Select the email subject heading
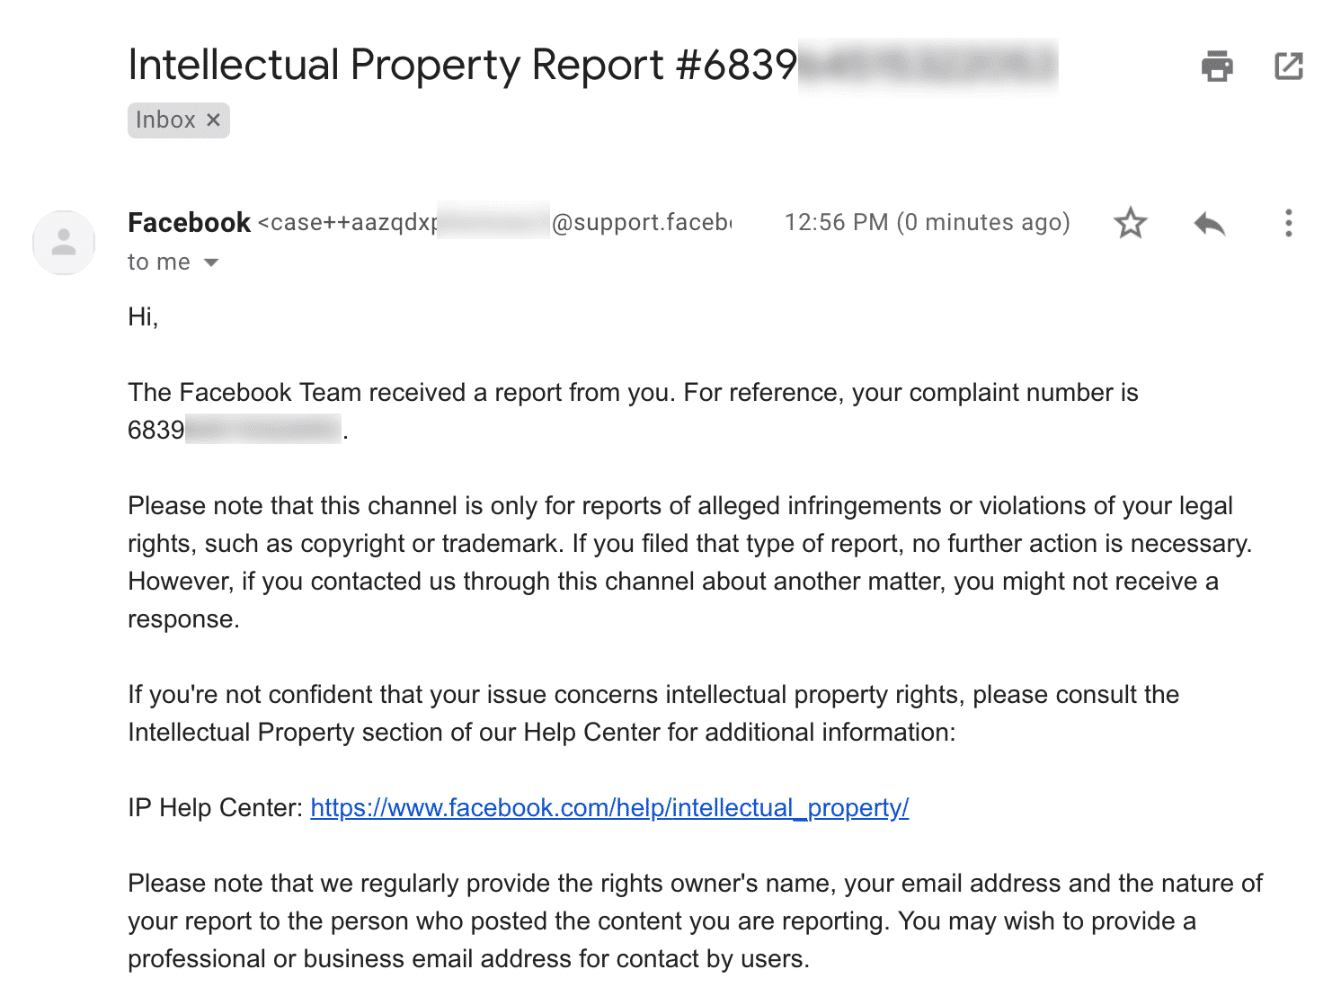Viewport: 1341px width, 996px height. 460,64
